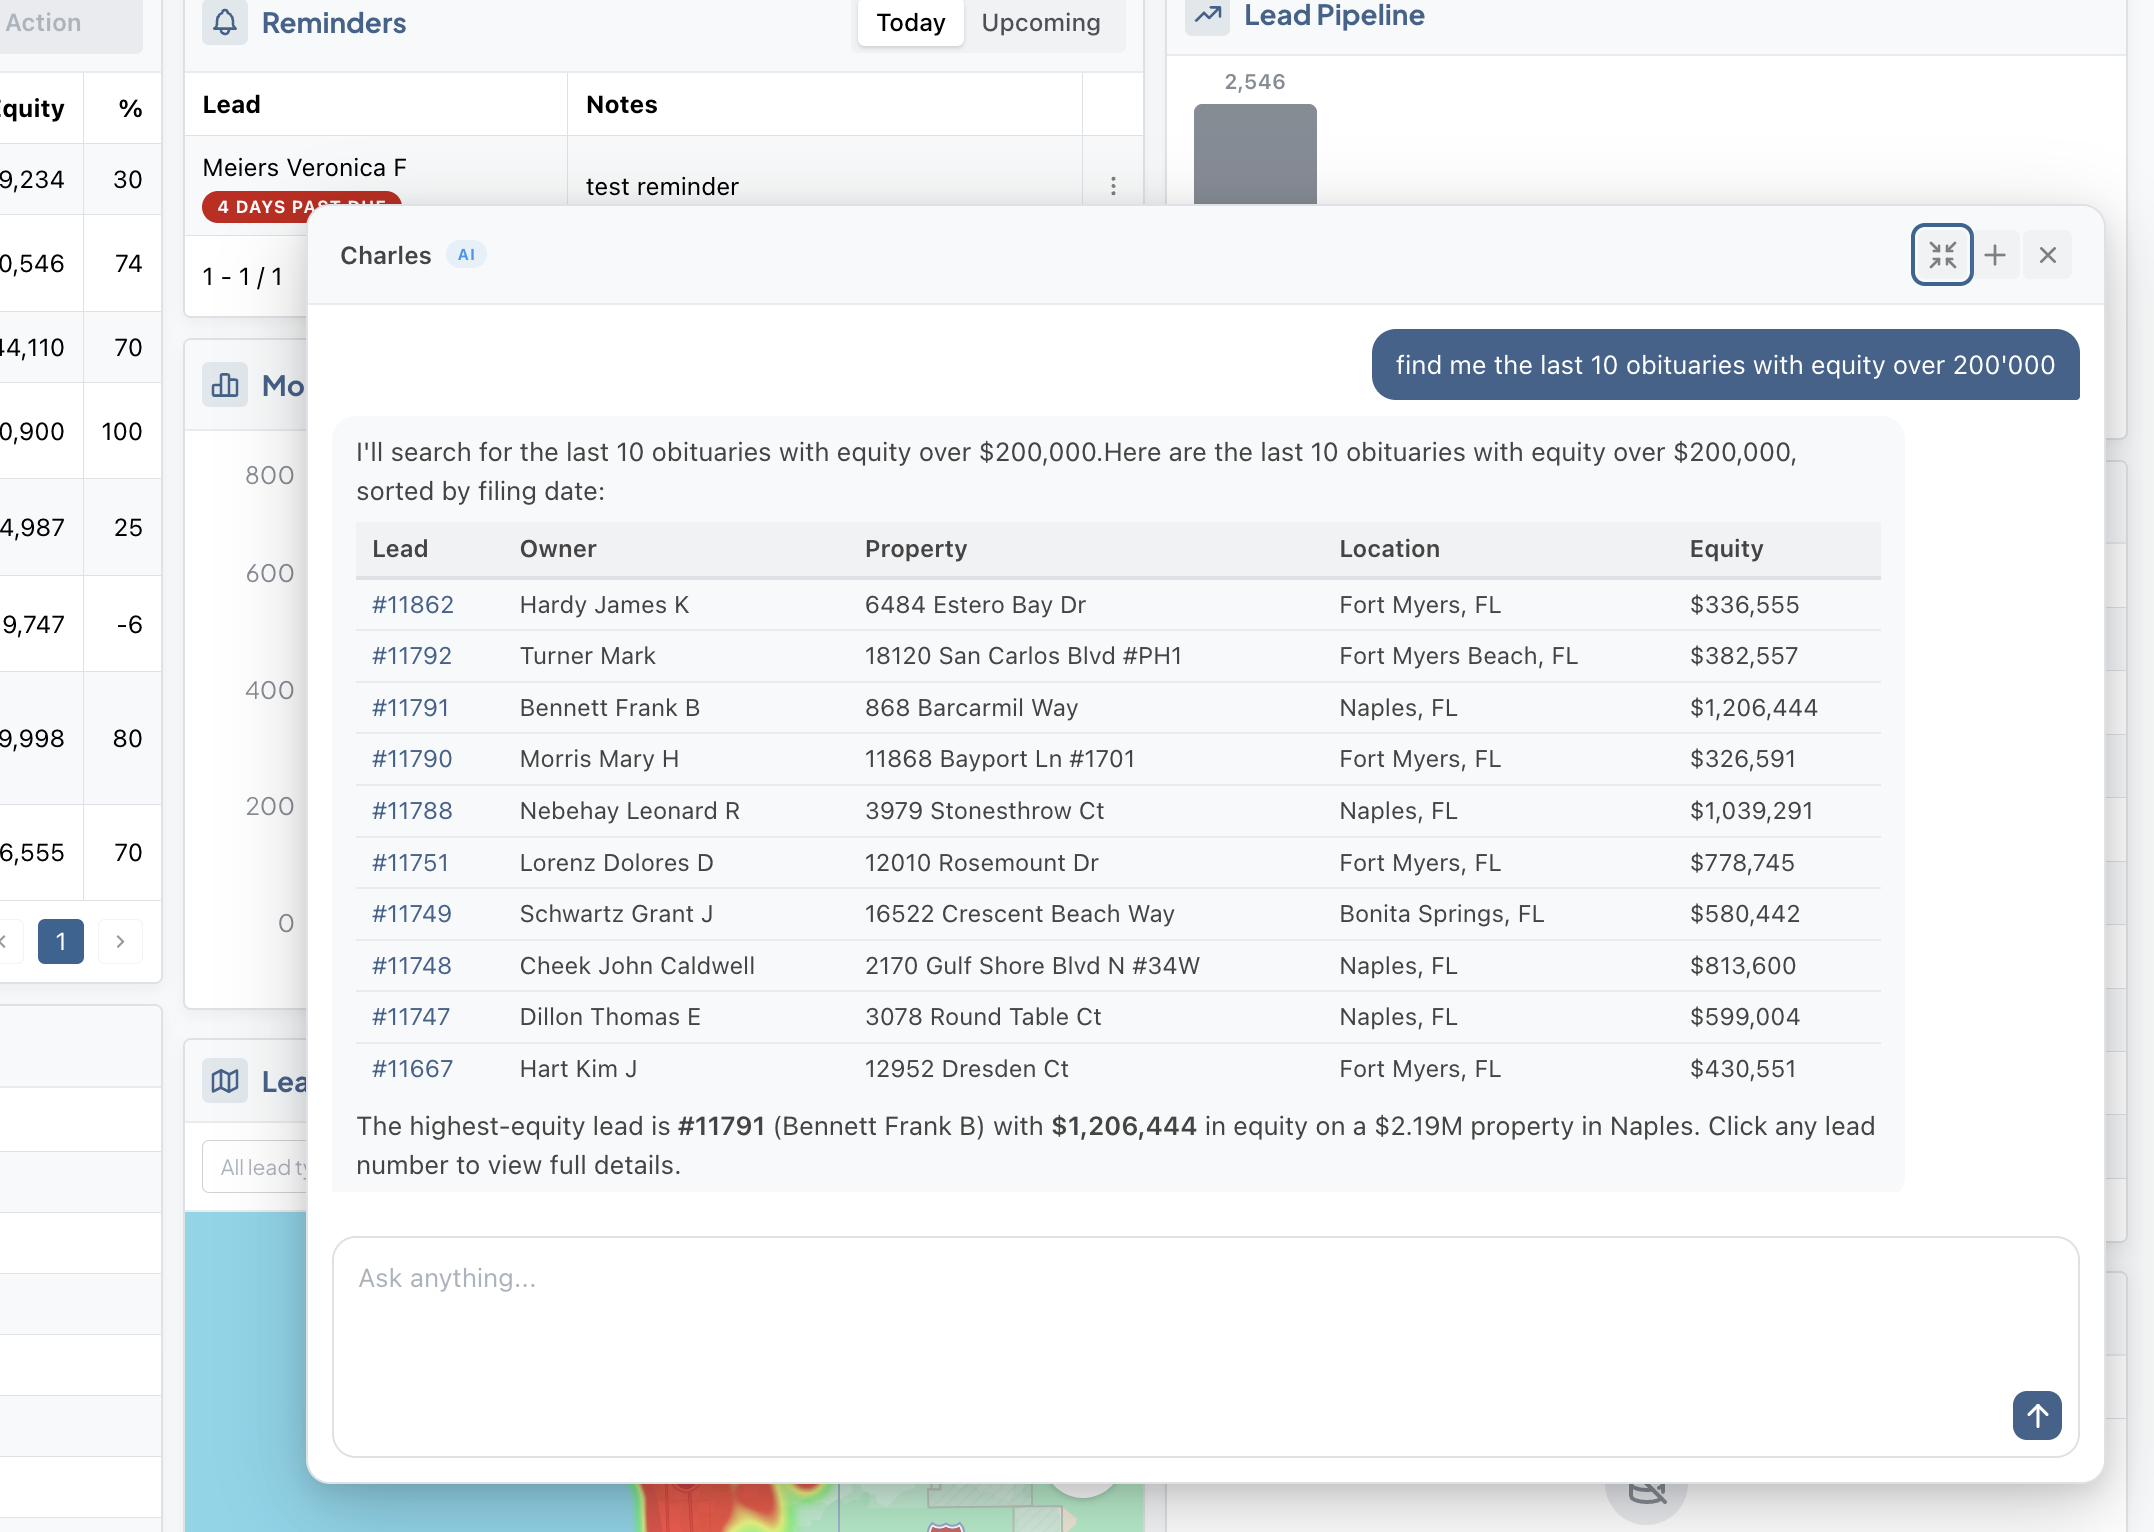
Task: Click the map icon in Lea panel
Action: pos(225,1081)
